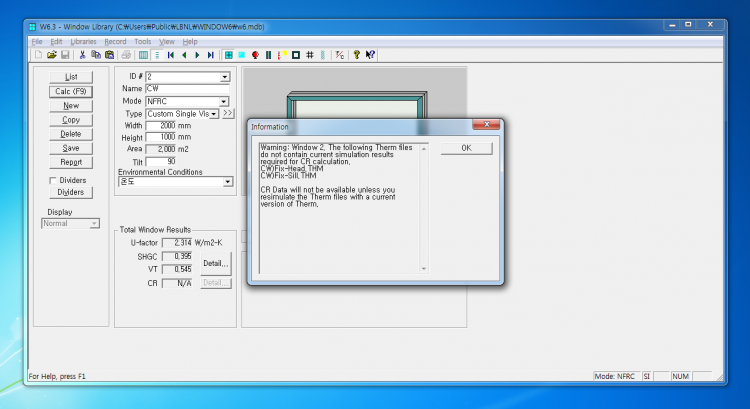Open the Mode NFRC dropdown
750x409 pixels.
[x=224, y=101]
